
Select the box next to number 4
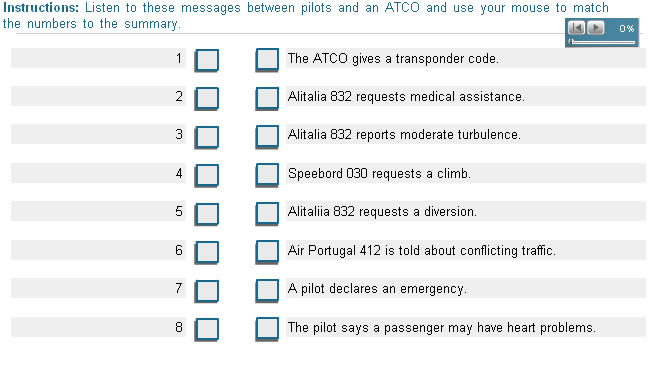[x=206, y=175]
